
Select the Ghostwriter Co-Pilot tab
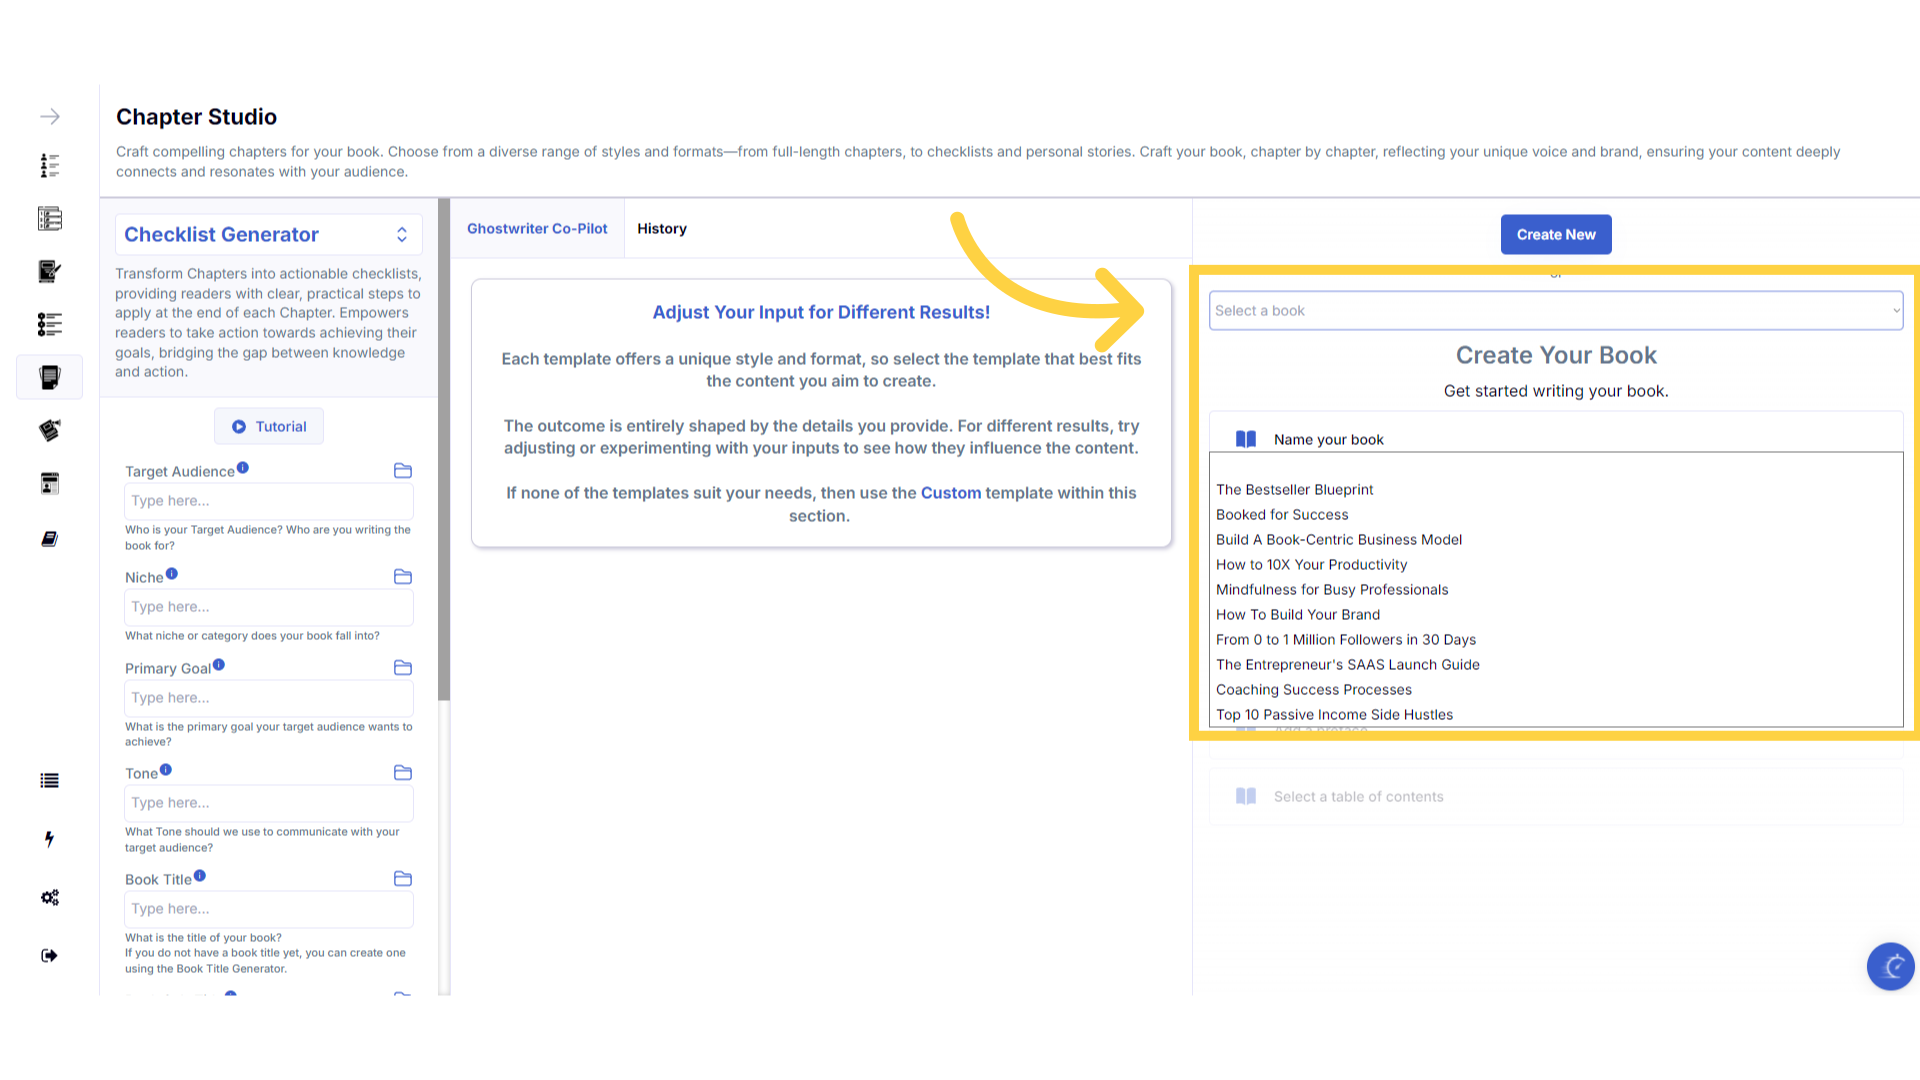point(537,229)
